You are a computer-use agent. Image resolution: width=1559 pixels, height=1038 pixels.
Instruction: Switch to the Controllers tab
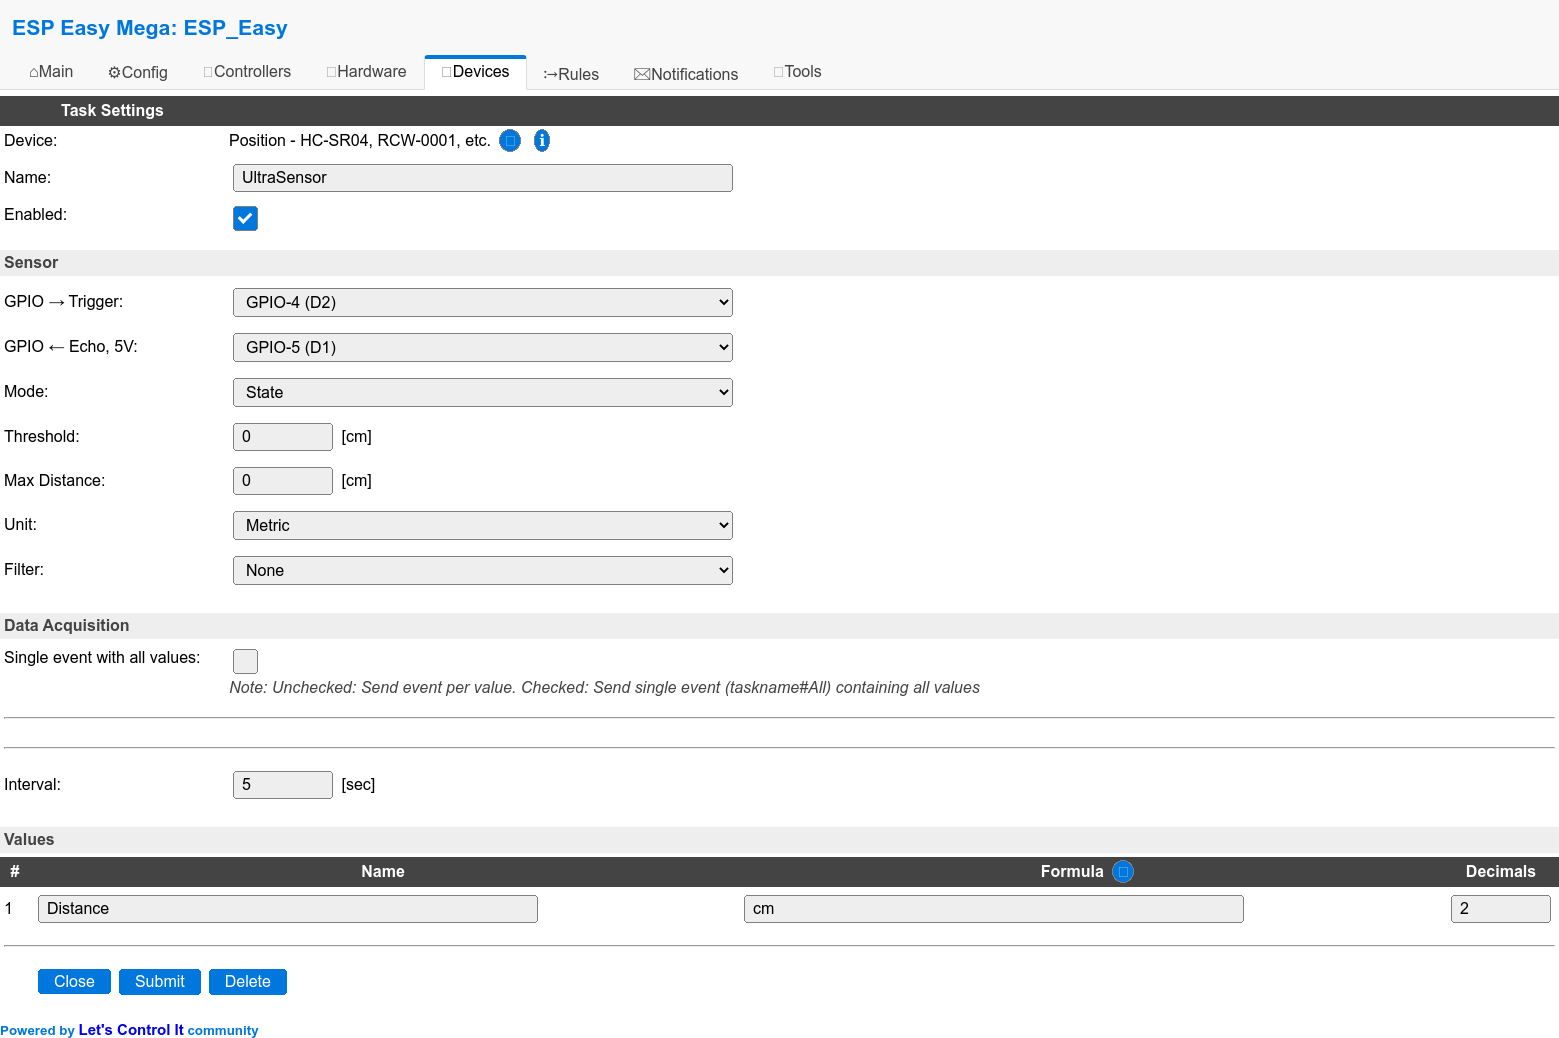tap(247, 72)
